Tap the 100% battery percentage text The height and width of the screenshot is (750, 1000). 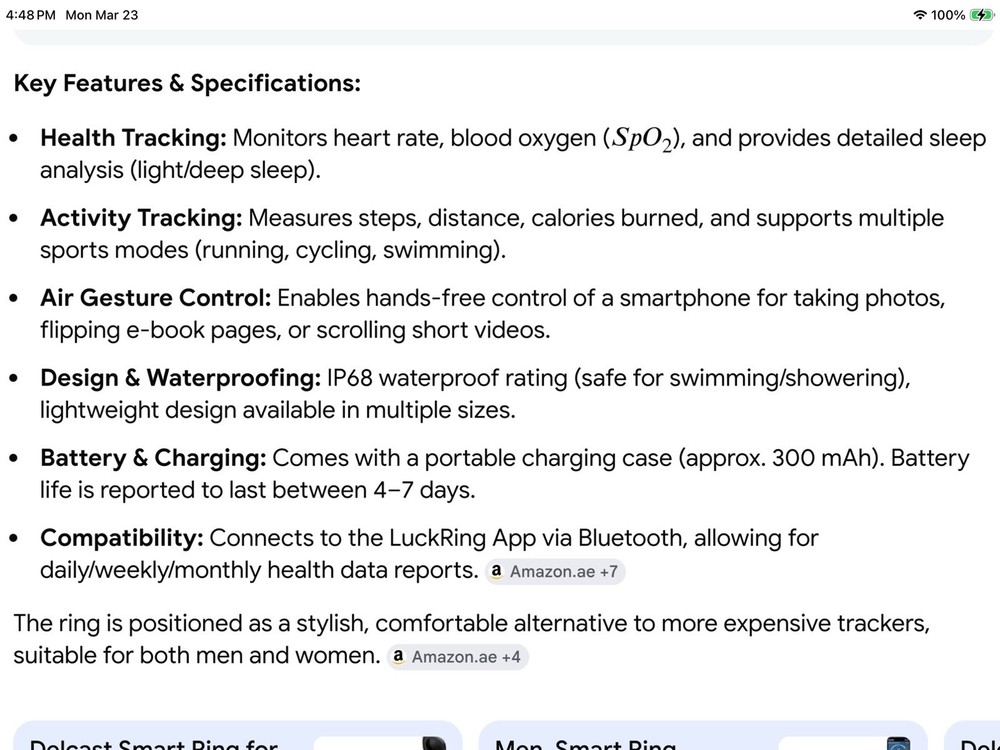[948, 15]
